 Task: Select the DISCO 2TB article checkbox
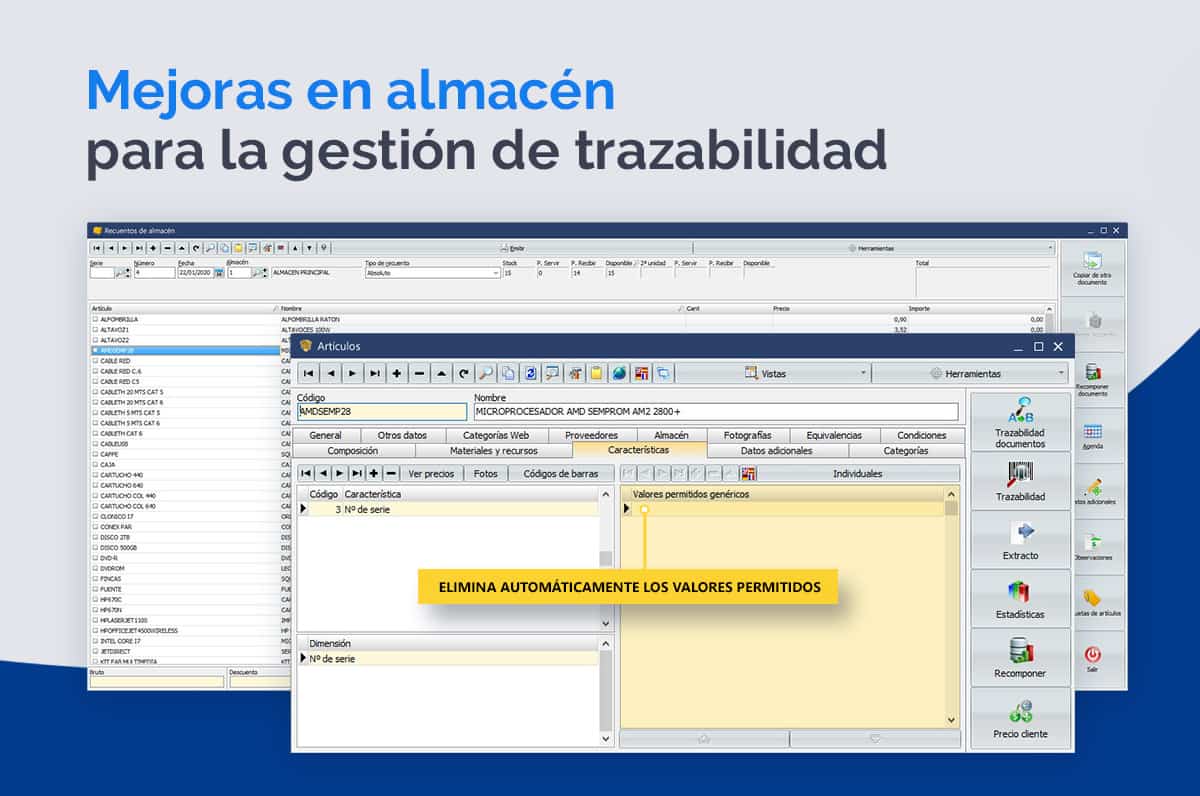[x=95, y=537]
